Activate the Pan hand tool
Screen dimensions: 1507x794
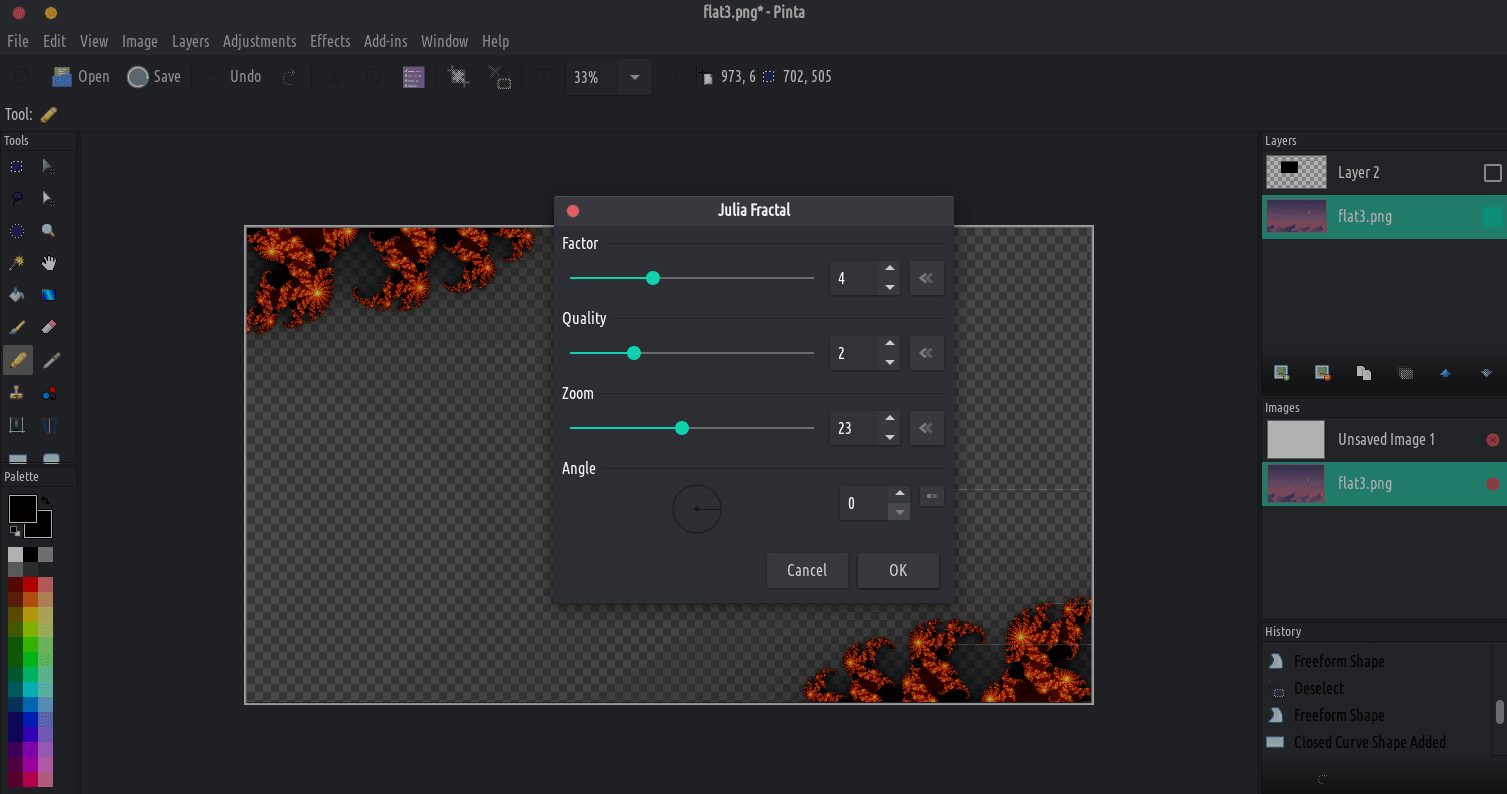pos(49,263)
